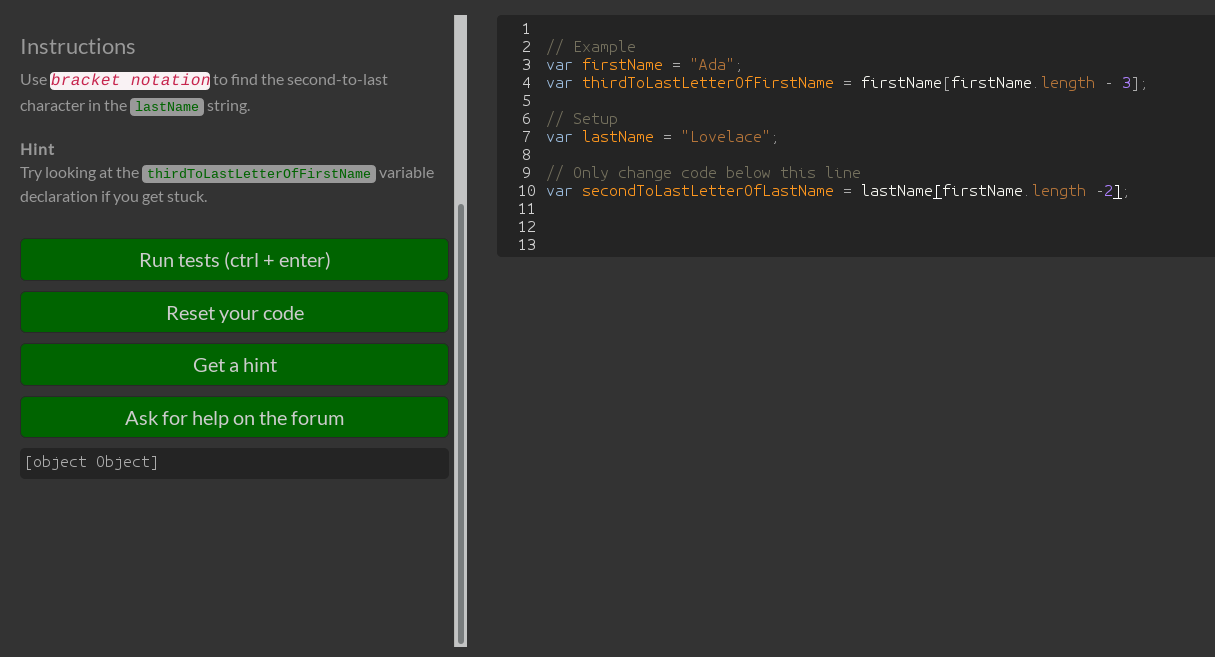Click line number 1 in the editor gutter
Image resolution: width=1215 pixels, height=657 pixels.
pos(526,29)
